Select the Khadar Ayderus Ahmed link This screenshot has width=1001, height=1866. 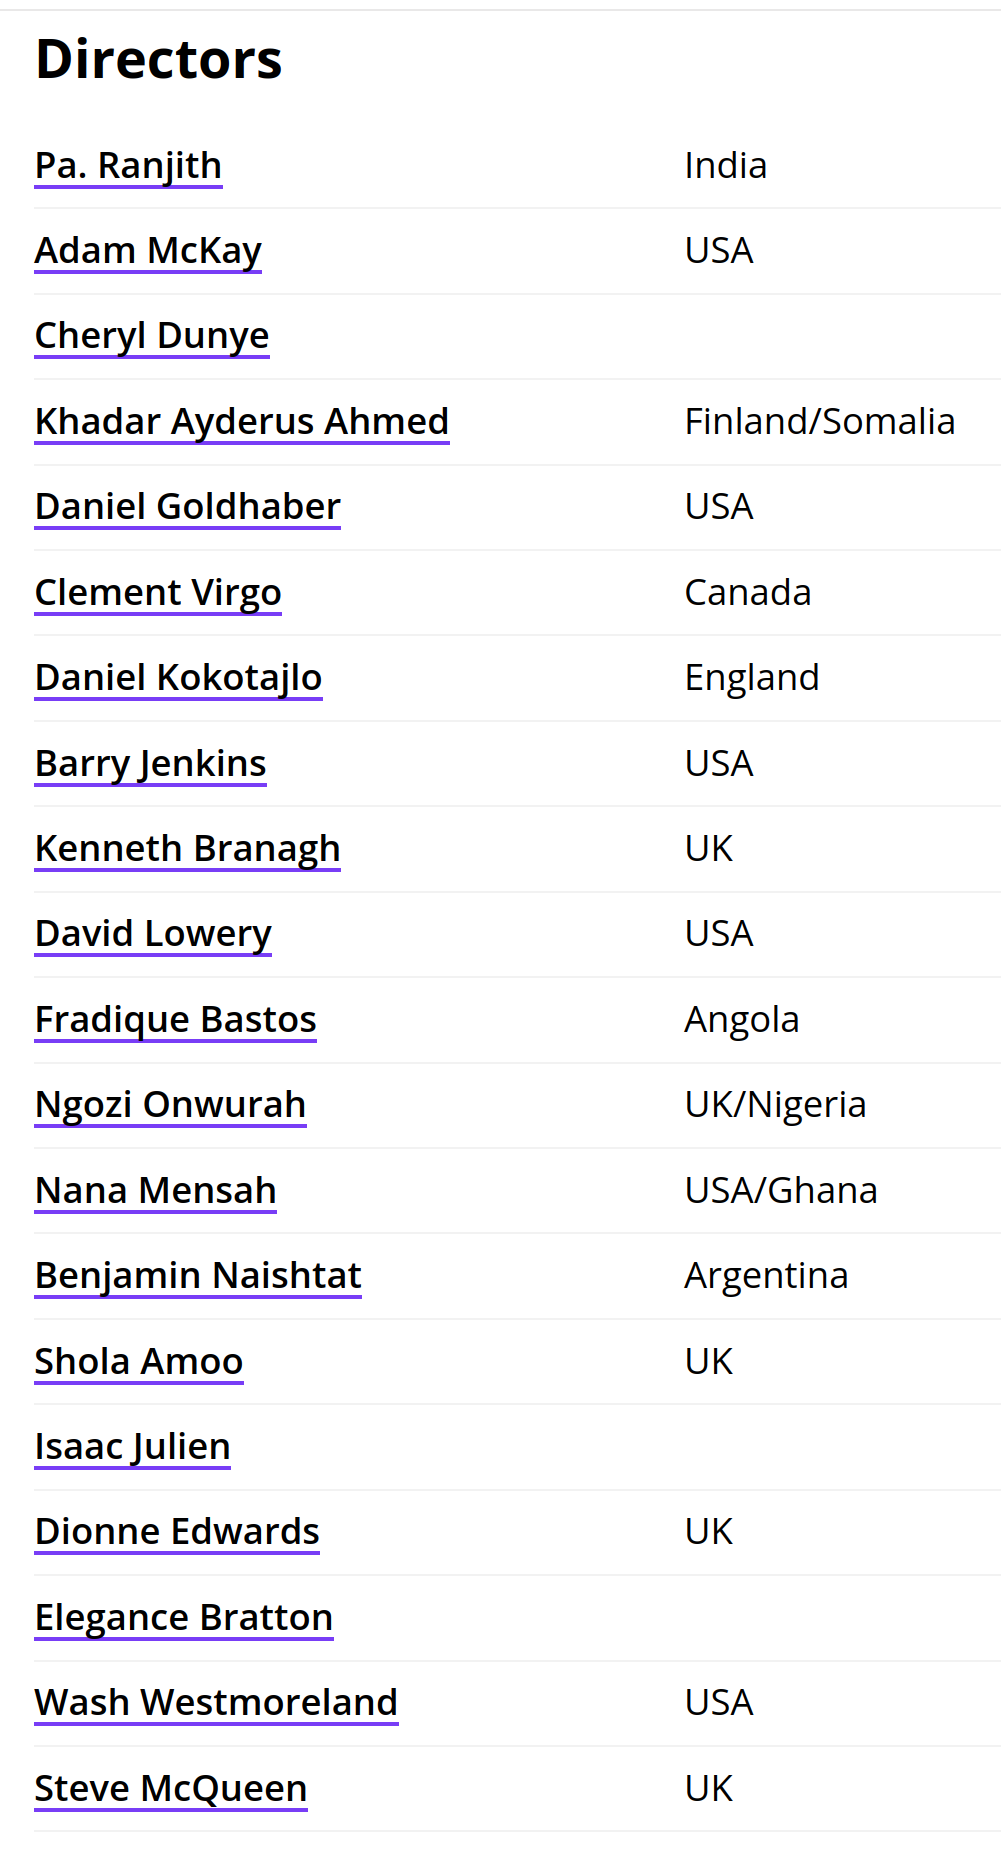click(242, 422)
